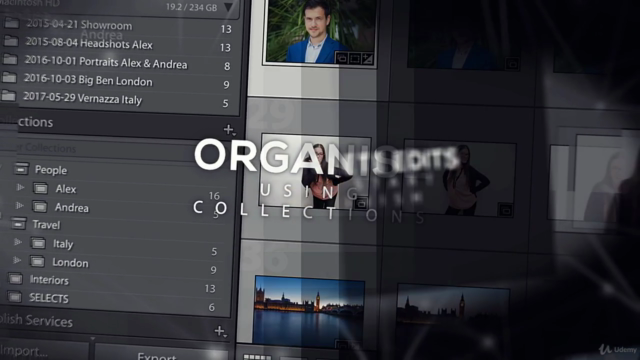Viewport: 640px width, 360px height.
Task: Select the SELECTS collection
Action: (49, 298)
